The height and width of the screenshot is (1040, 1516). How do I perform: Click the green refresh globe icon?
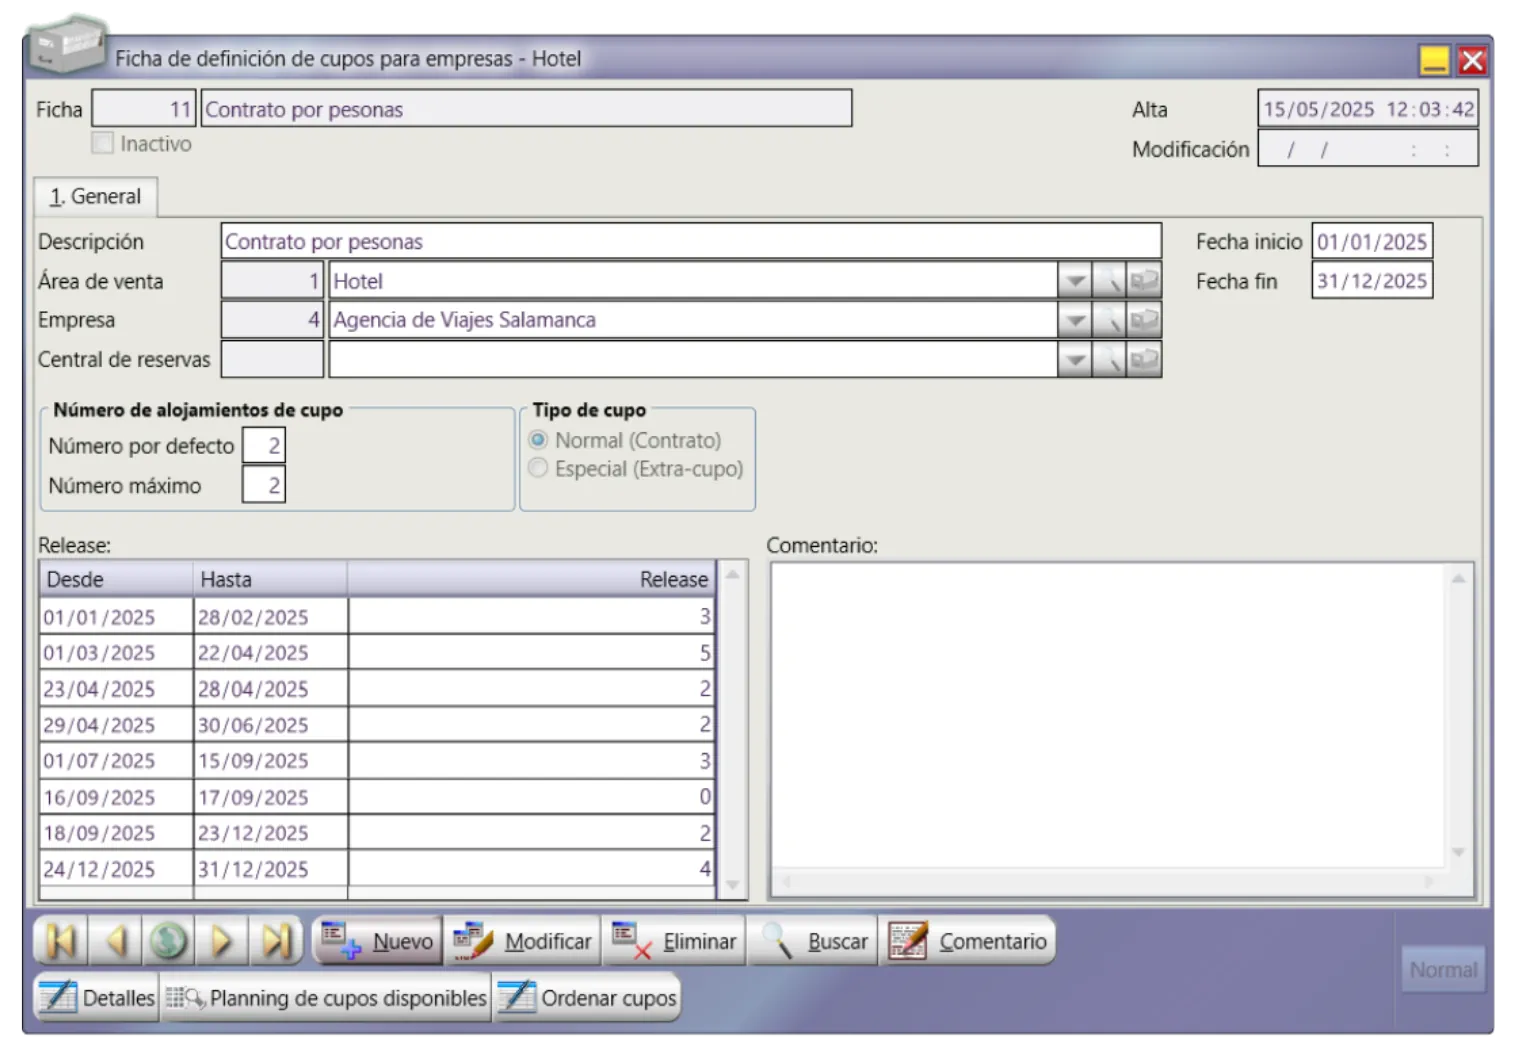(x=168, y=941)
